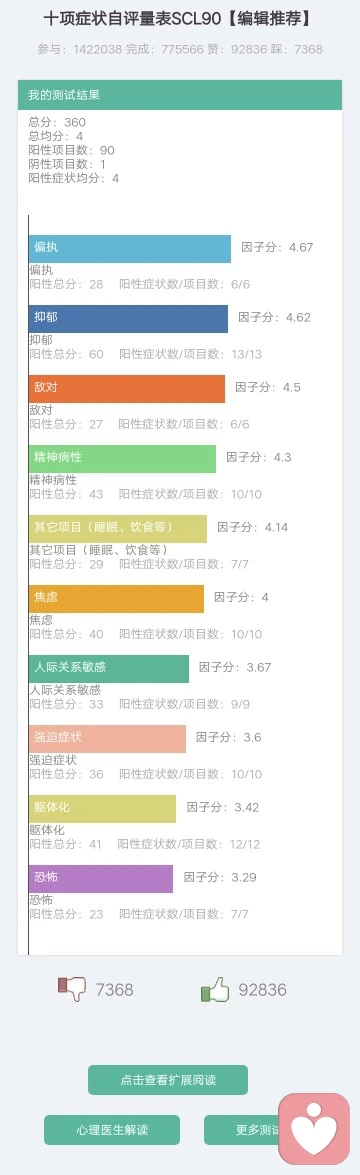Tap the 更多测试 button
The height and width of the screenshot is (1175, 360).
(242, 1129)
